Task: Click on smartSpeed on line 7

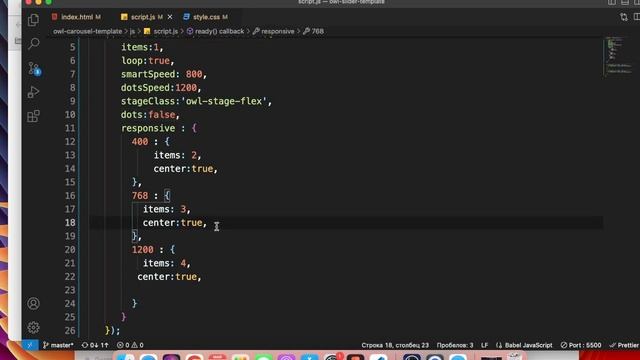Action: click(148, 74)
